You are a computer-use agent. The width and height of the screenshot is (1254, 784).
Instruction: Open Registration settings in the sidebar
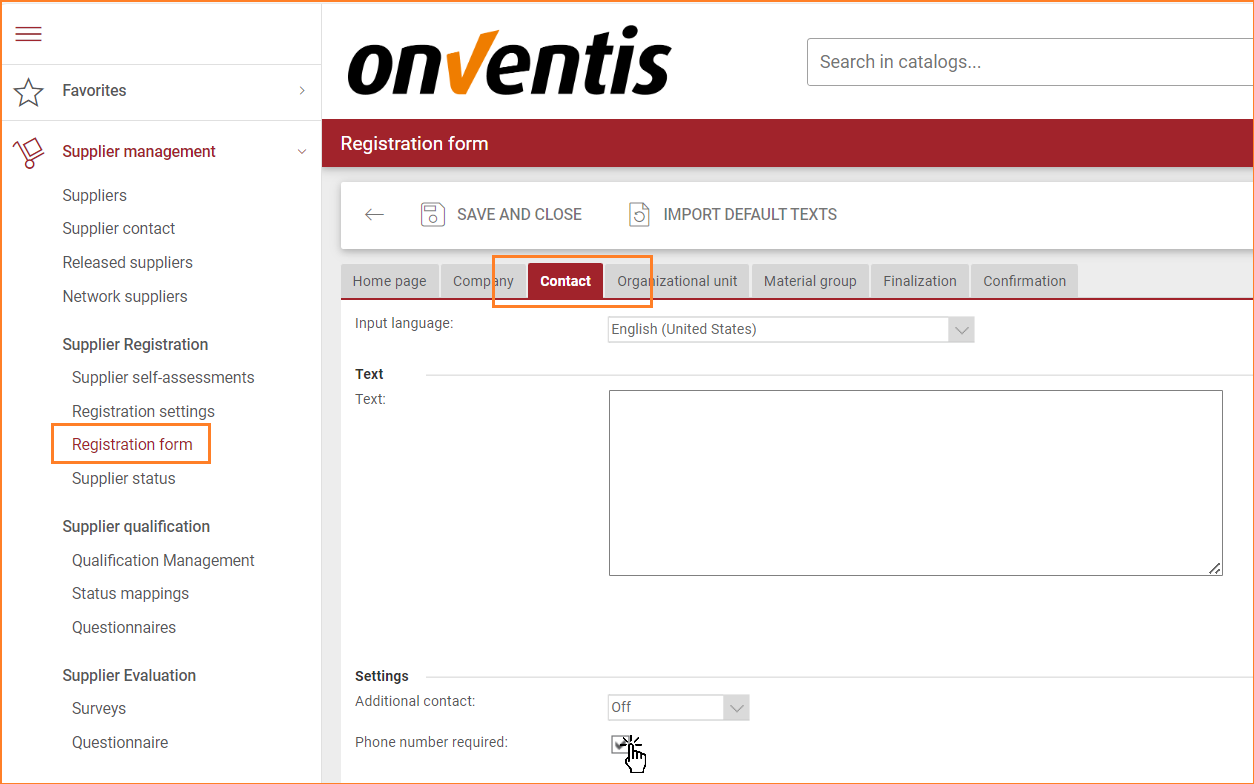coord(143,411)
